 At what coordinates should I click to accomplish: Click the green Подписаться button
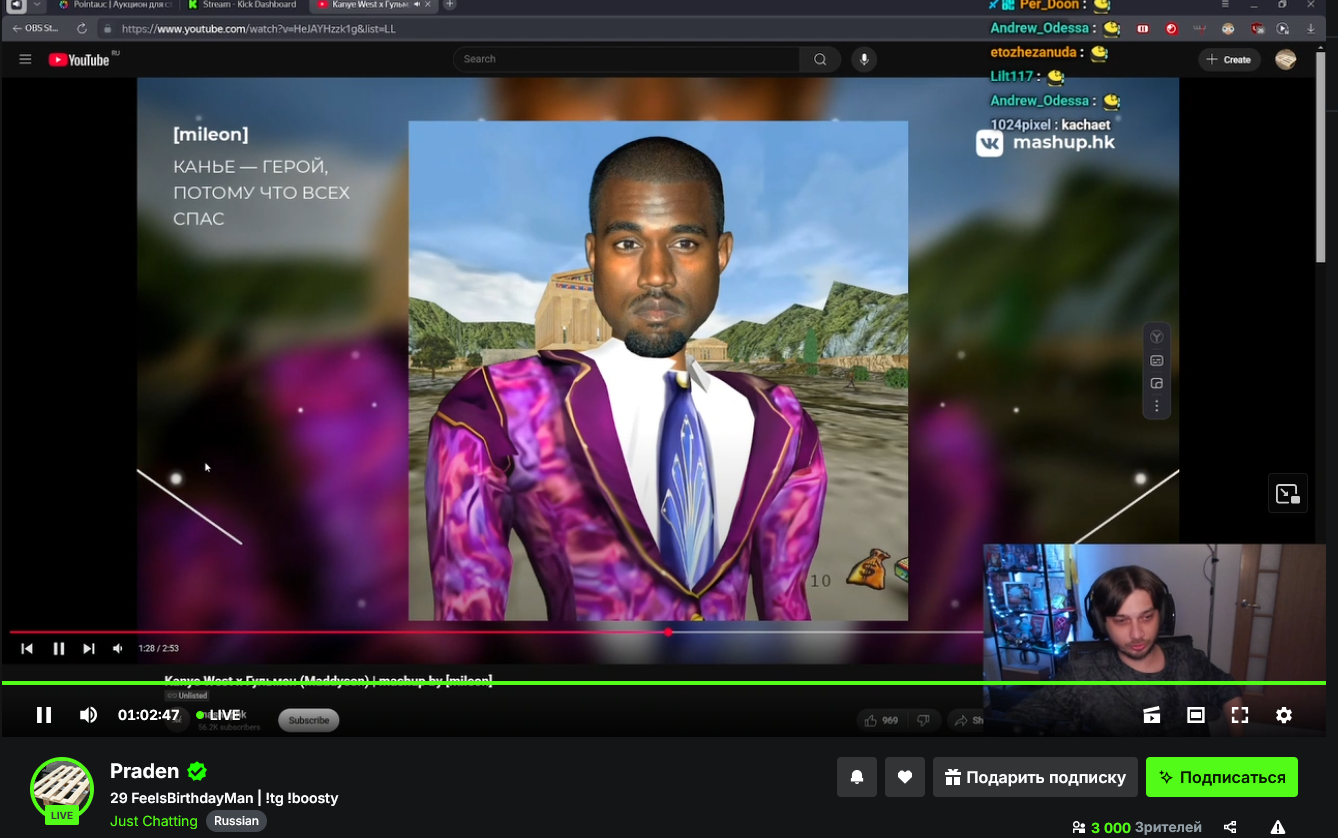coord(1222,777)
